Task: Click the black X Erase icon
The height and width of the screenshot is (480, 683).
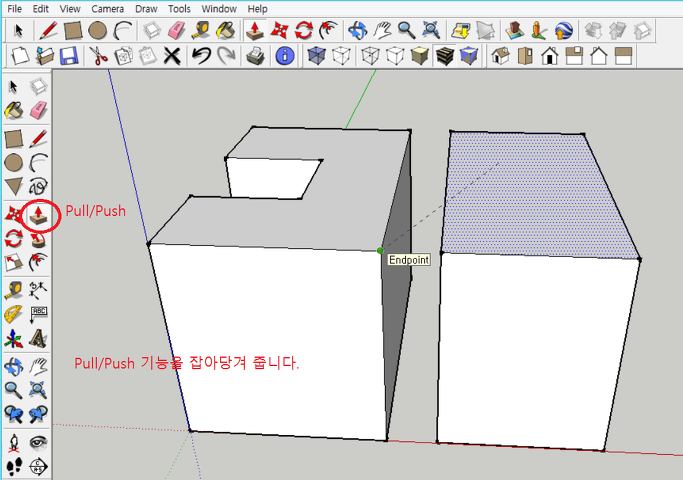Action: (172, 56)
